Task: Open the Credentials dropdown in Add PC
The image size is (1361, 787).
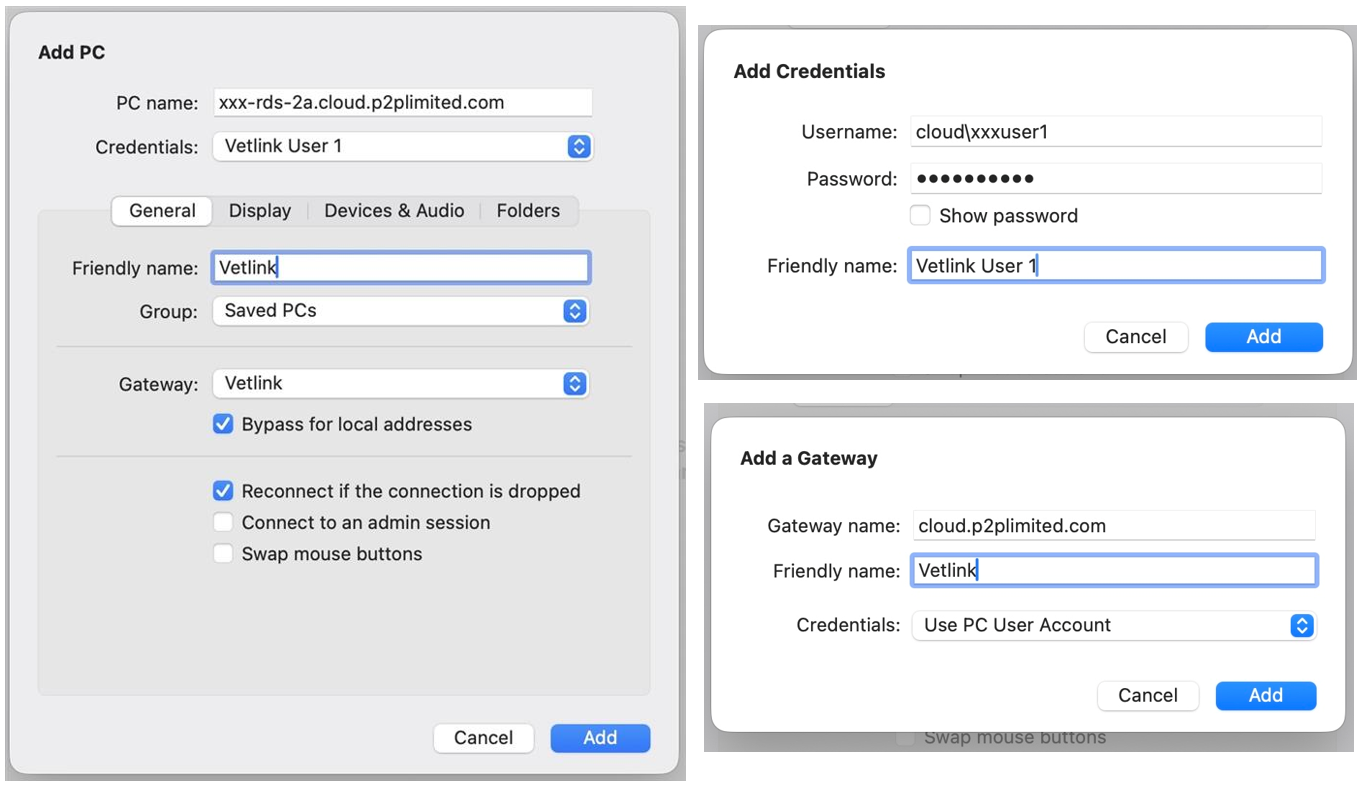Action: (402, 146)
